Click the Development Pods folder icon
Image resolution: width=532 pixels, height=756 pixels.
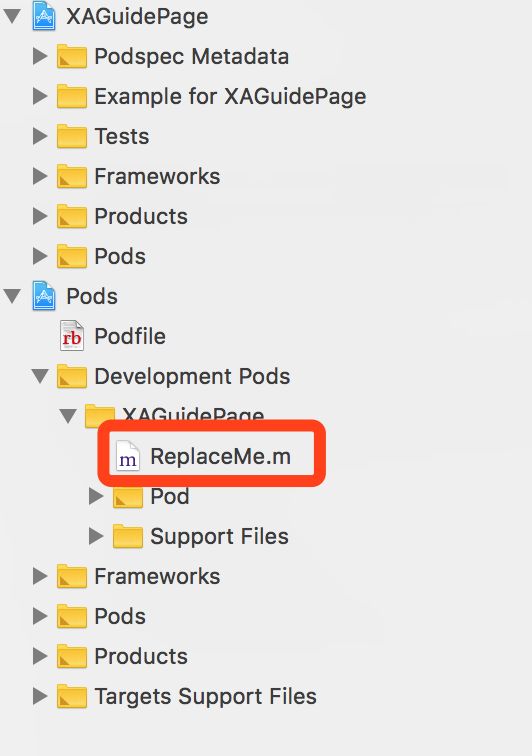point(72,376)
